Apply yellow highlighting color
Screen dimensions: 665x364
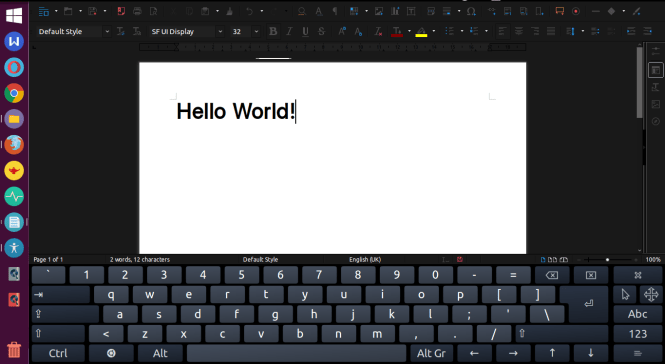coord(421,31)
